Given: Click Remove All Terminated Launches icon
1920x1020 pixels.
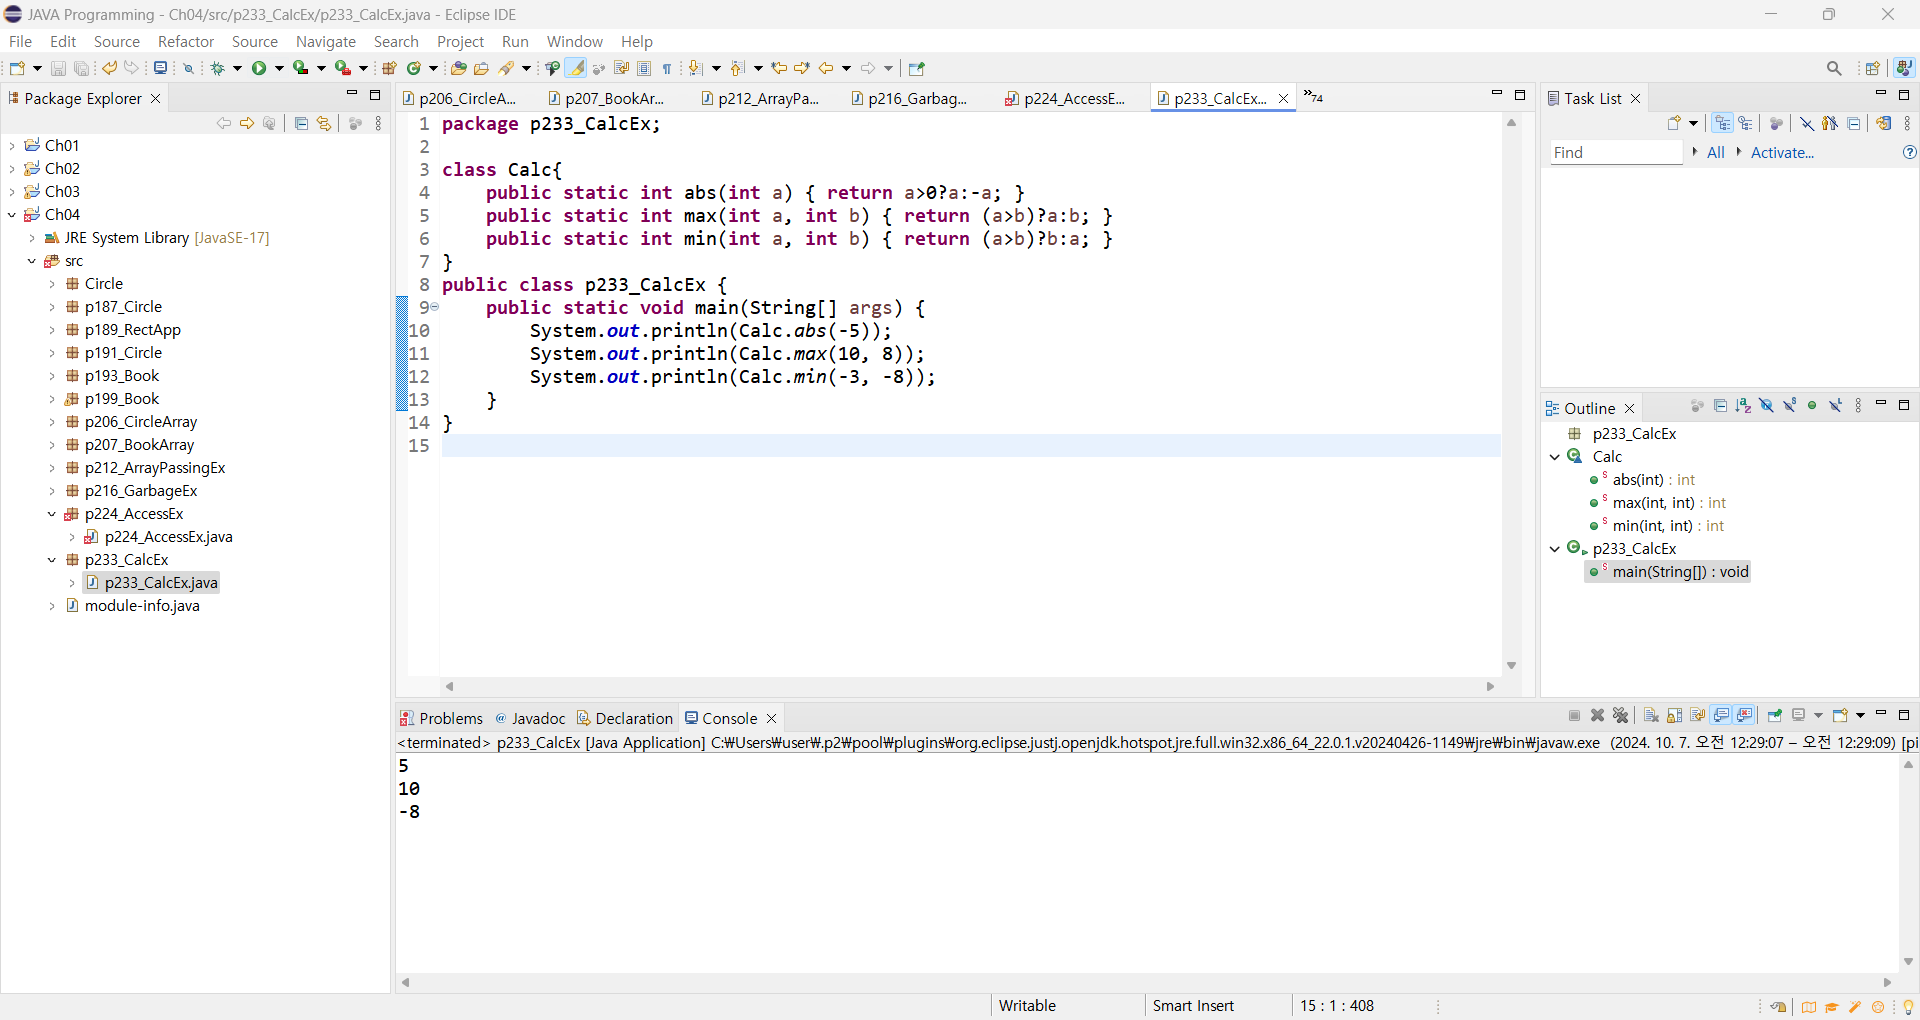Looking at the screenshot, I should 1621,715.
